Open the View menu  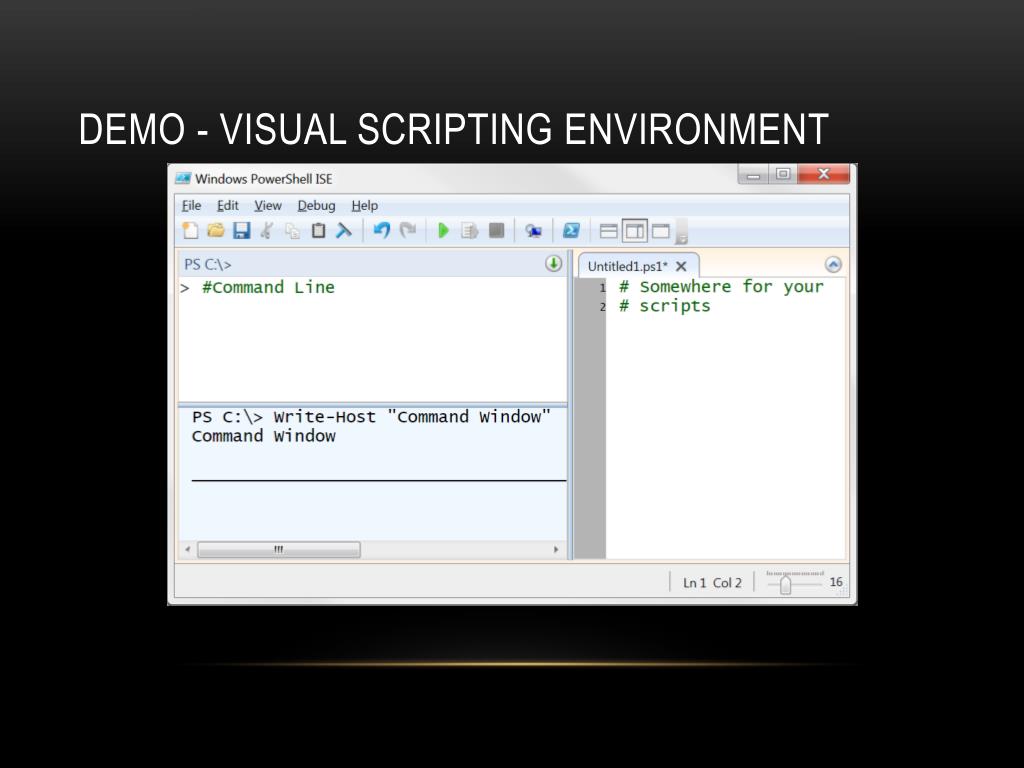pos(268,206)
